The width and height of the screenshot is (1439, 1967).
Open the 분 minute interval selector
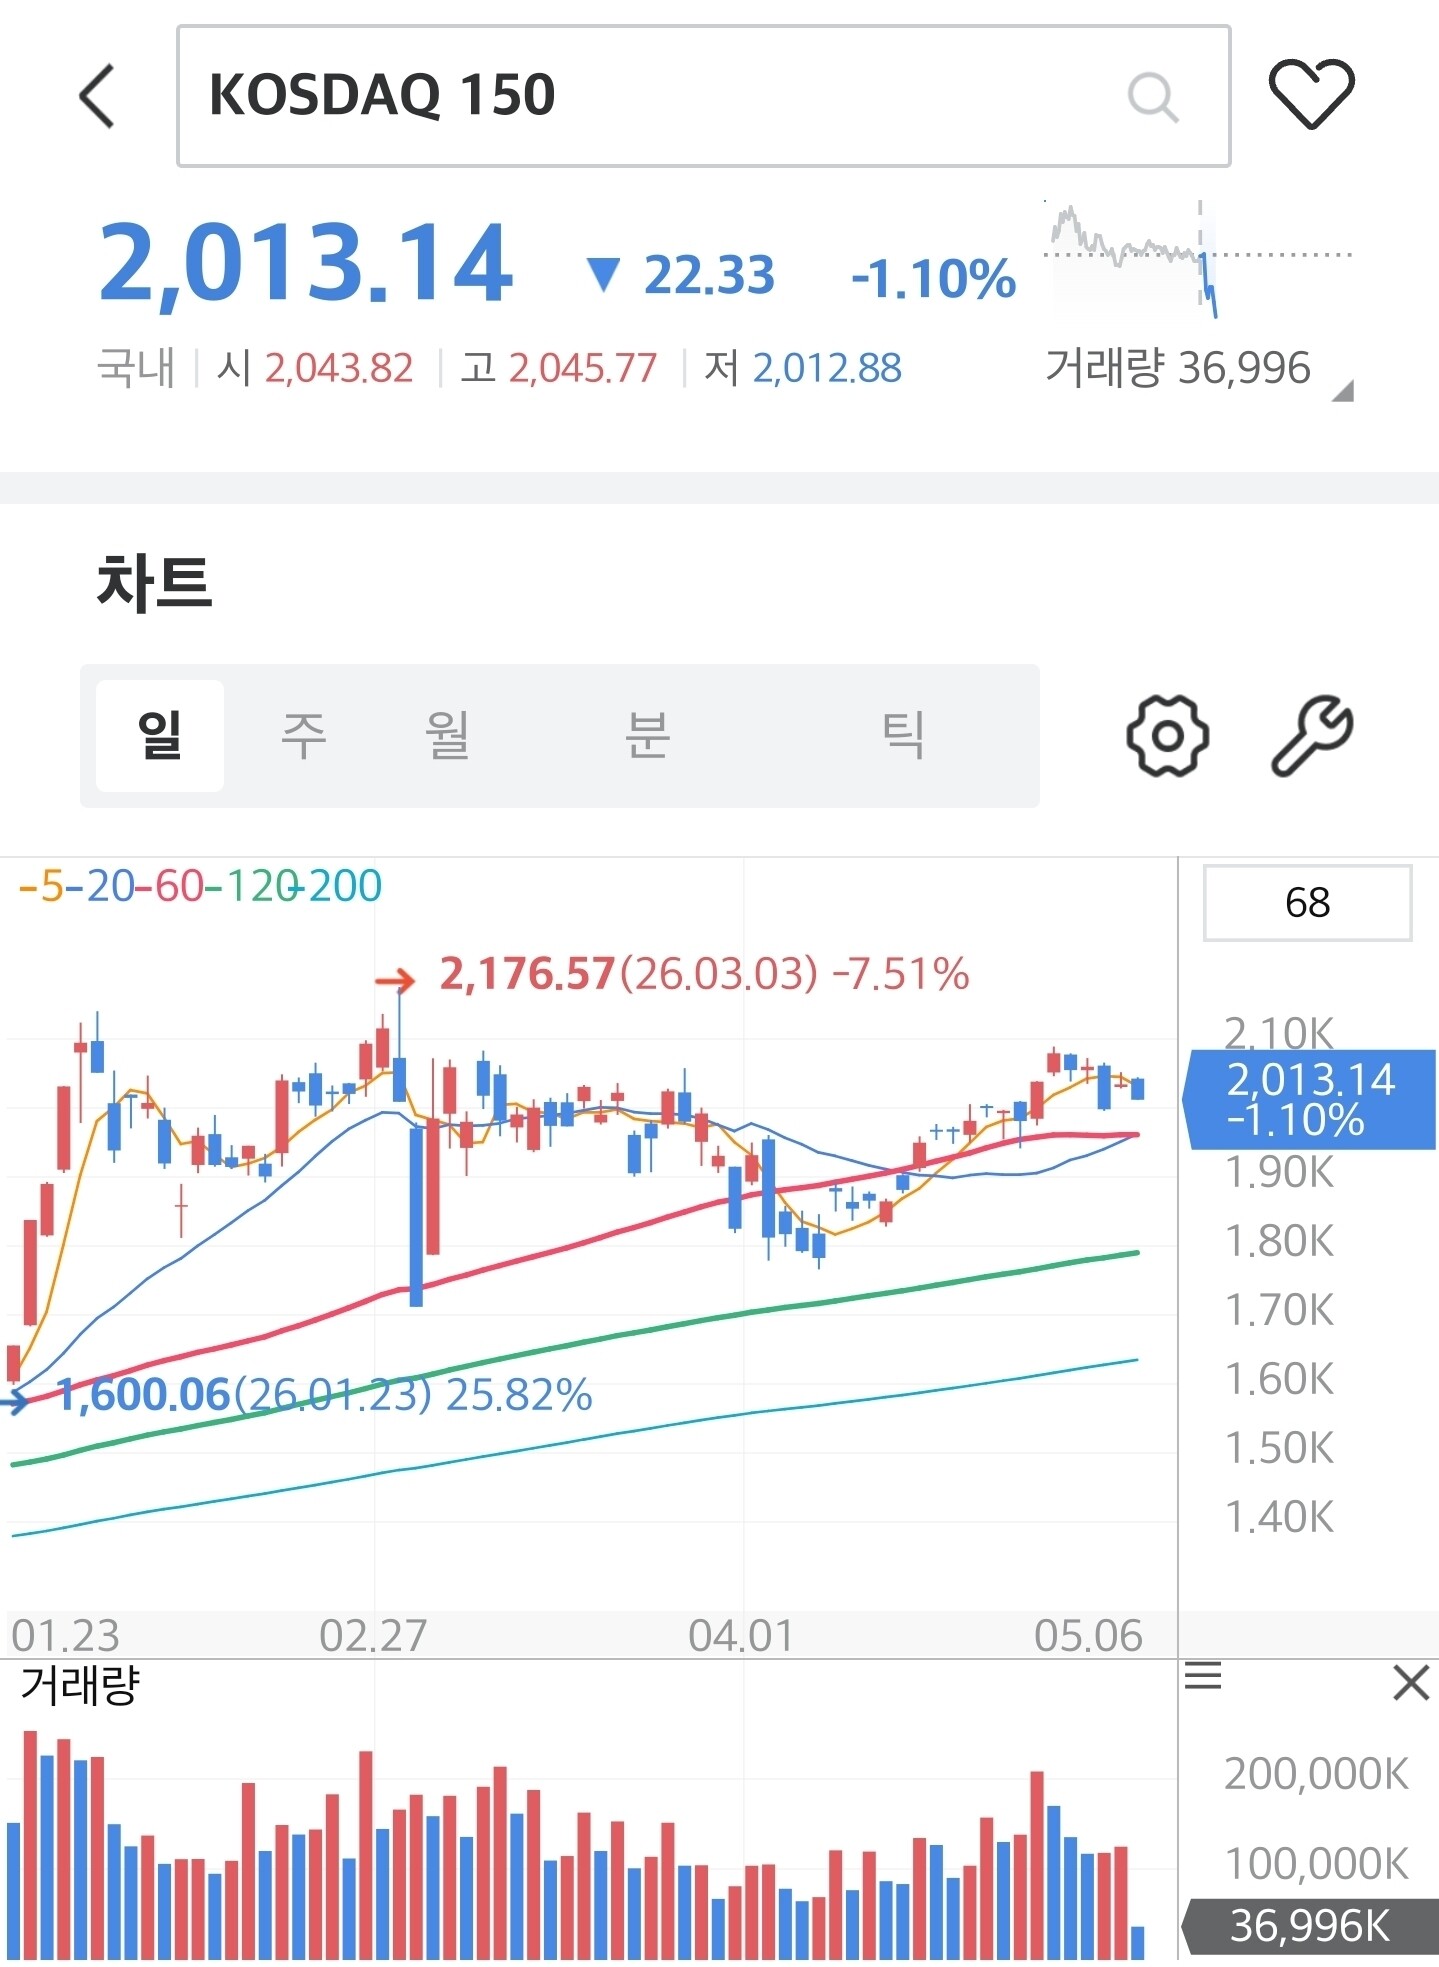(x=646, y=736)
